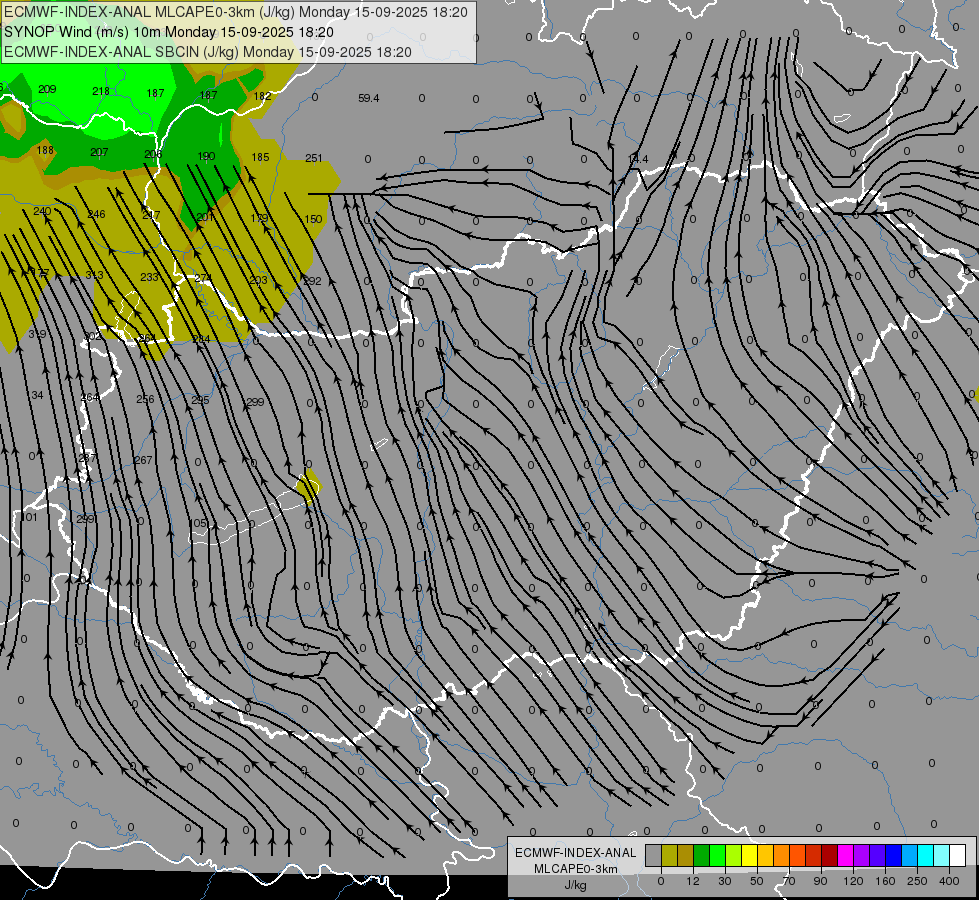The height and width of the screenshot is (900, 979).
Task: Click the dark red legend swatch
Action: (x=829, y=855)
